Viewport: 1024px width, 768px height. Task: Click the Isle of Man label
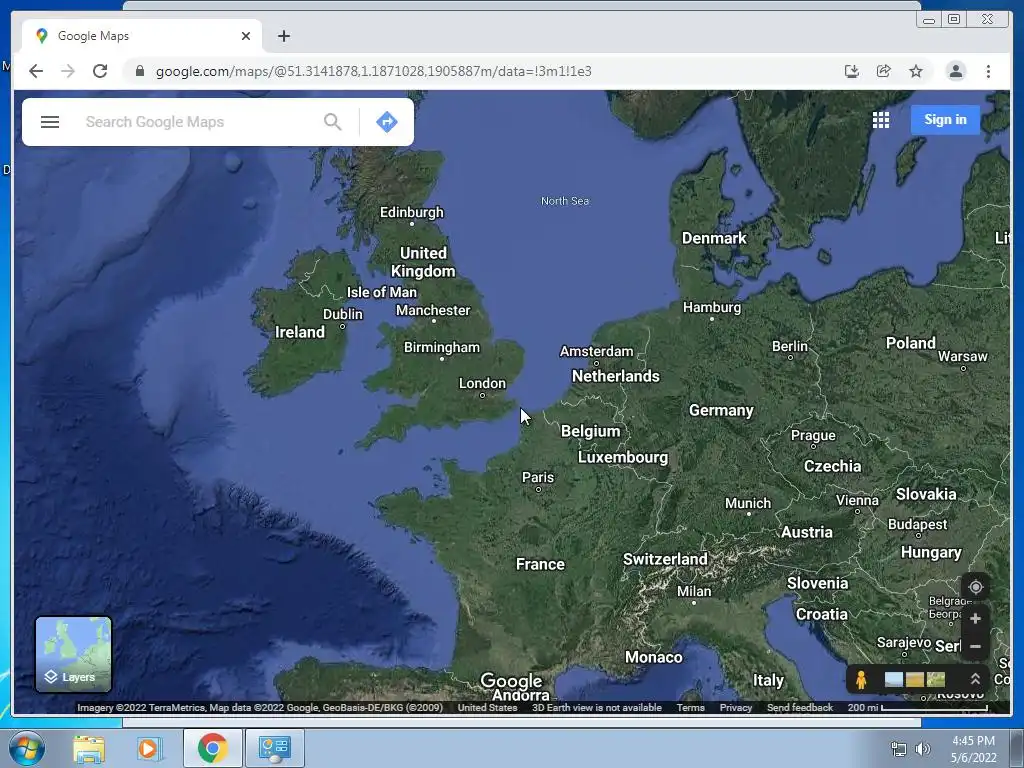coord(381,292)
